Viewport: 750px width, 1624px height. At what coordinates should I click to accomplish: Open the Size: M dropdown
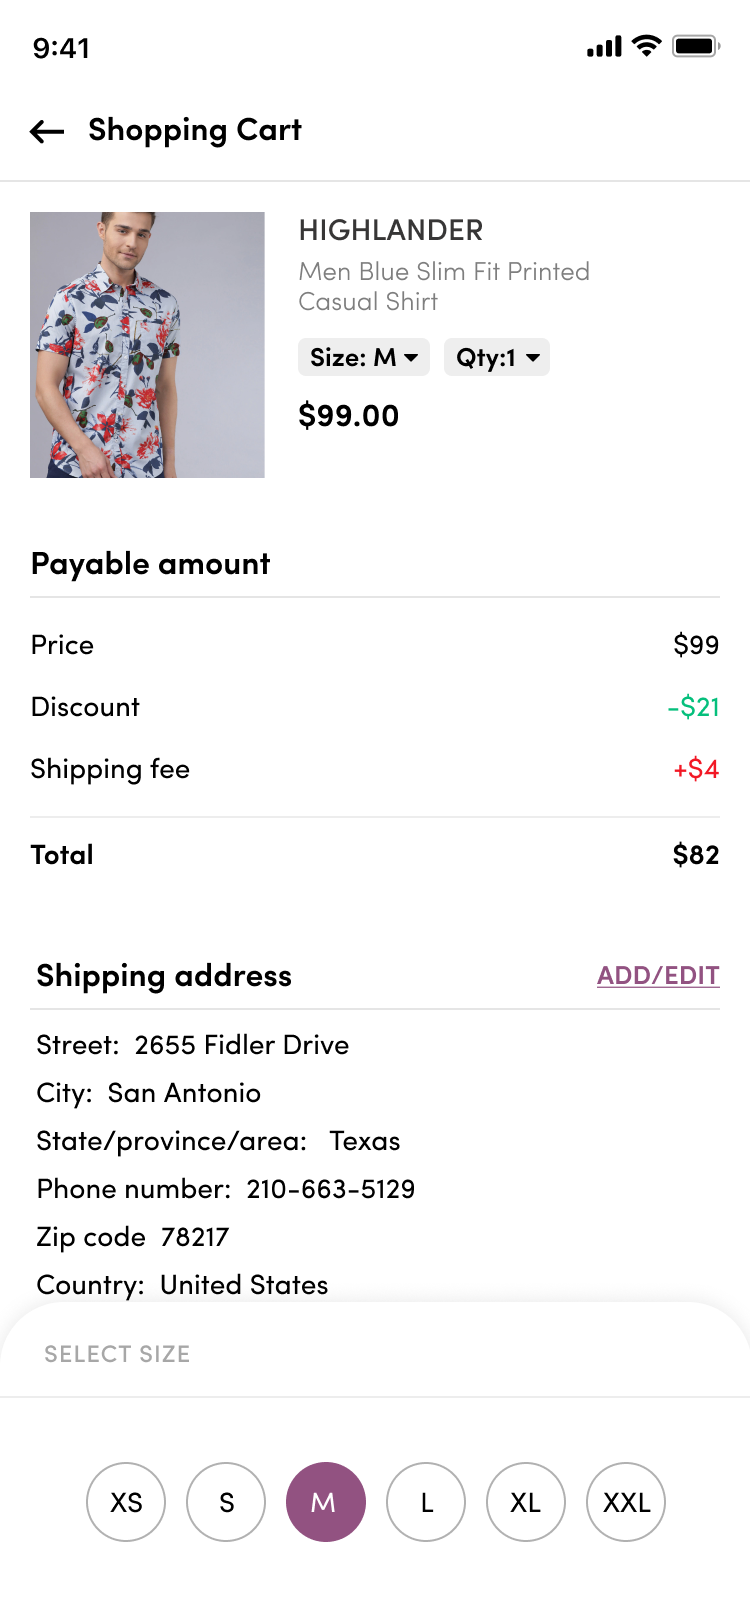(x=364, y=357)
